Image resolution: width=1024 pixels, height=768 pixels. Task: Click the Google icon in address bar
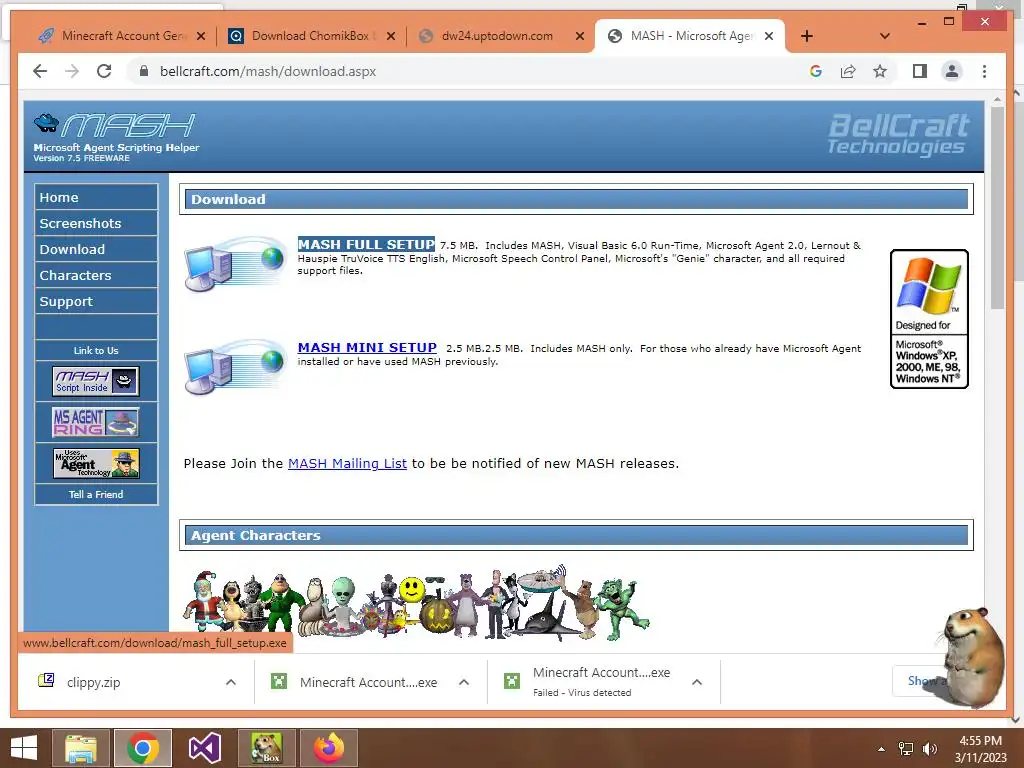pyautogui.click(x=816, y=71)
